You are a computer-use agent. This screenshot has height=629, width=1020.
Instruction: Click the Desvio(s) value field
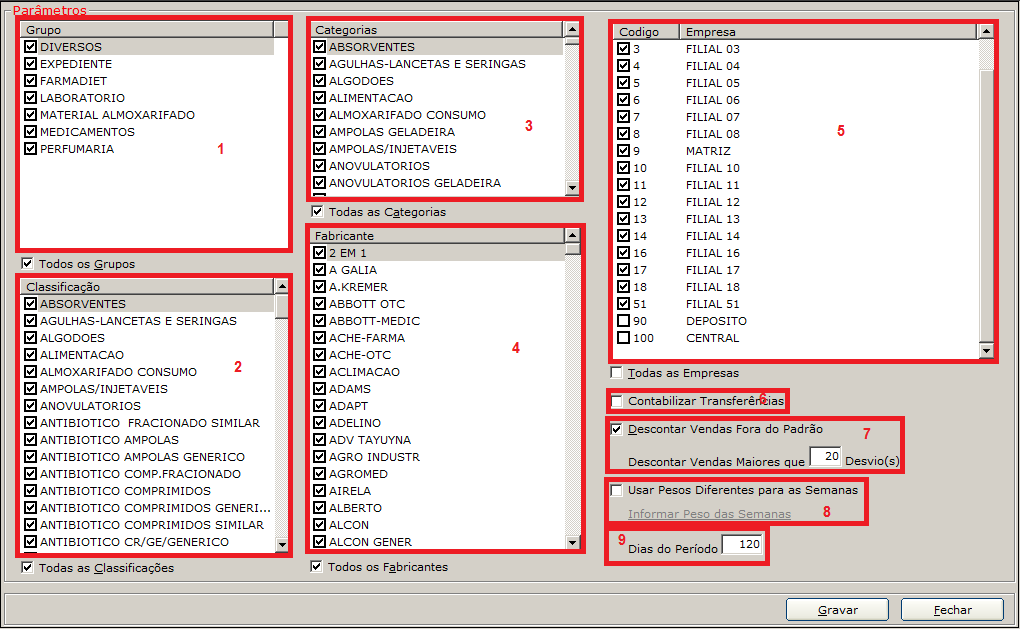click(824, 456)
